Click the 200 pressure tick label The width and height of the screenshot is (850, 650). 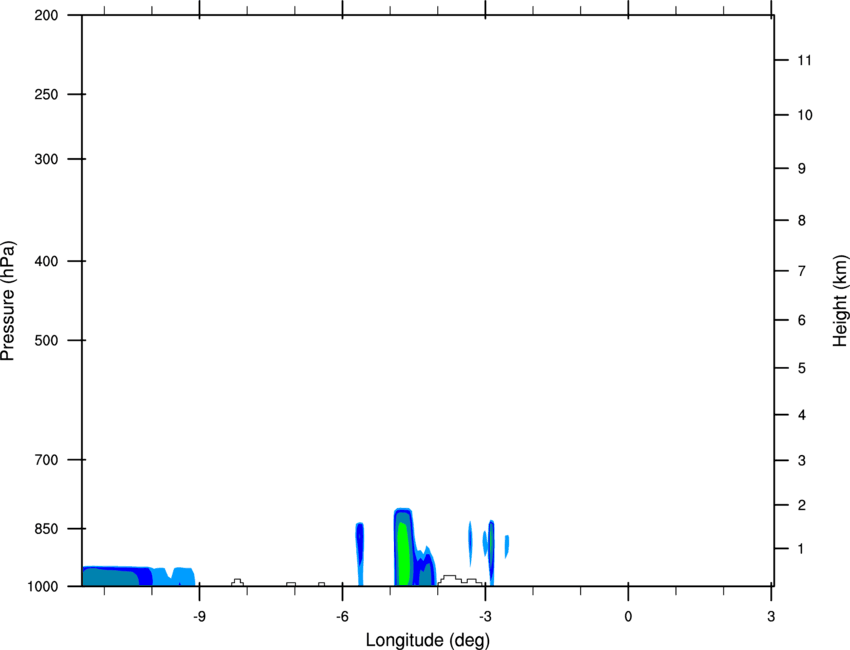click(46, 15)
